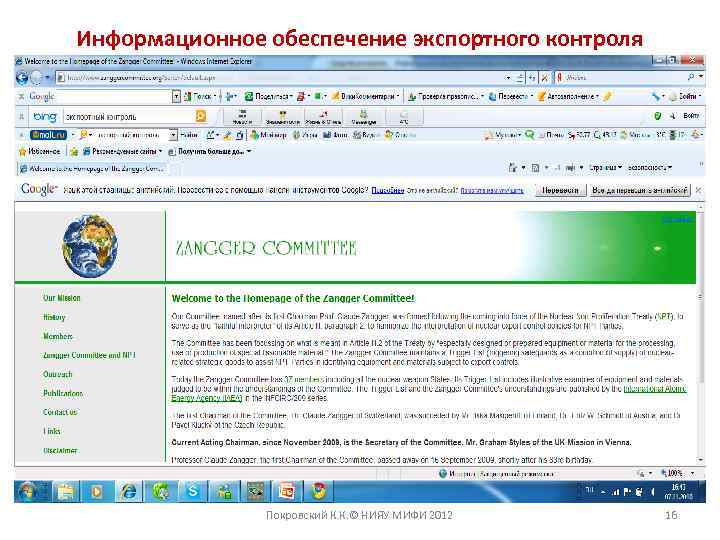
Task: Open the mail.ru search query dropdown
Action: coord(173,135)
